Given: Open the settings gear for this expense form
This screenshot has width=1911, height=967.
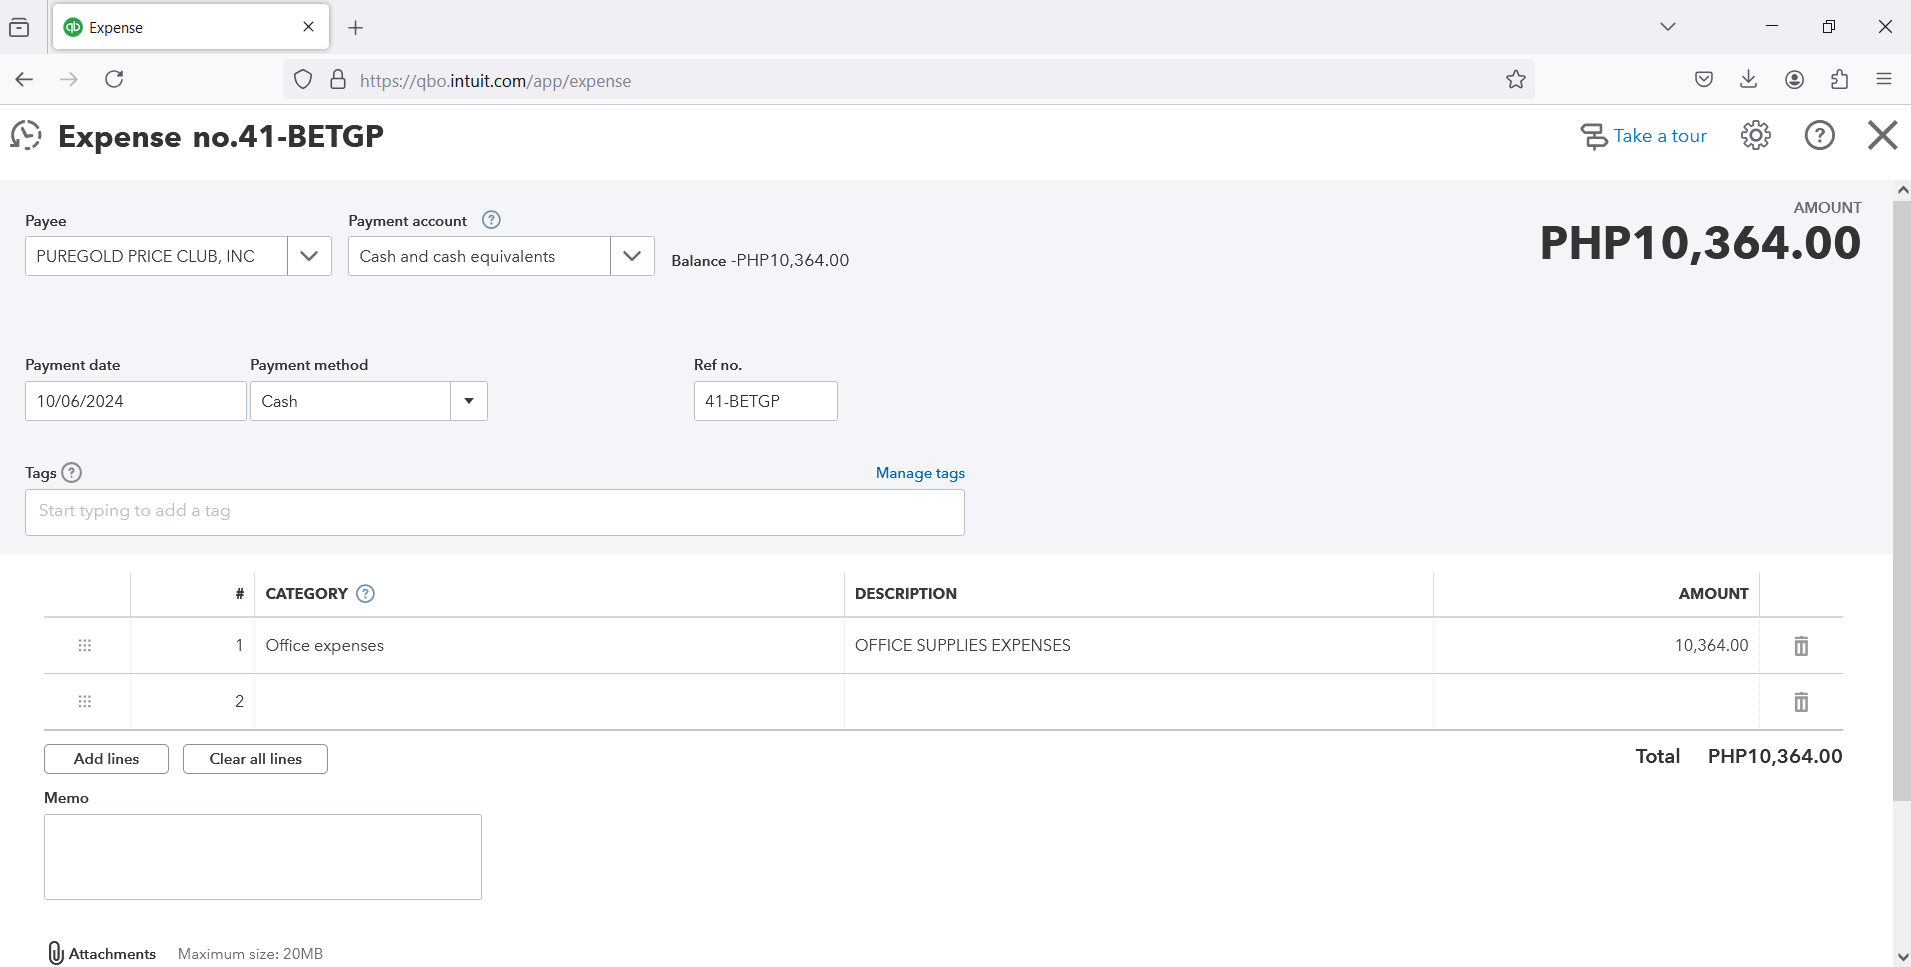Looking at the screenshot, I should [x=1755, y=135].
